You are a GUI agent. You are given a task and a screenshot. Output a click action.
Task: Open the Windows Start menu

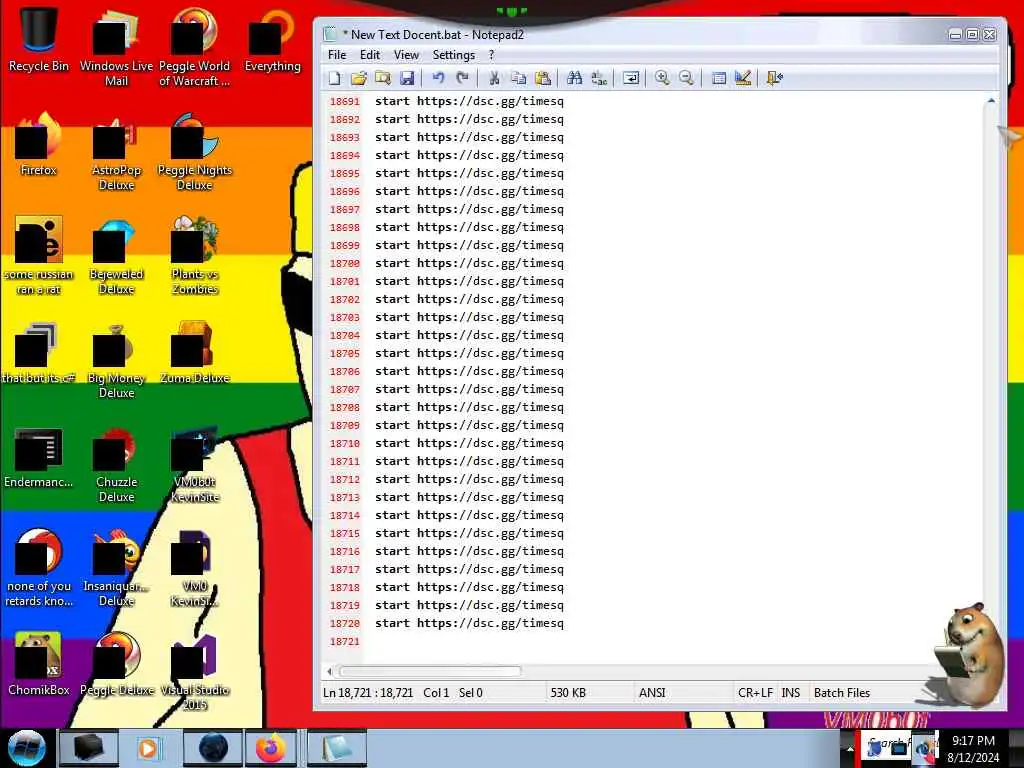click(27, 748)
